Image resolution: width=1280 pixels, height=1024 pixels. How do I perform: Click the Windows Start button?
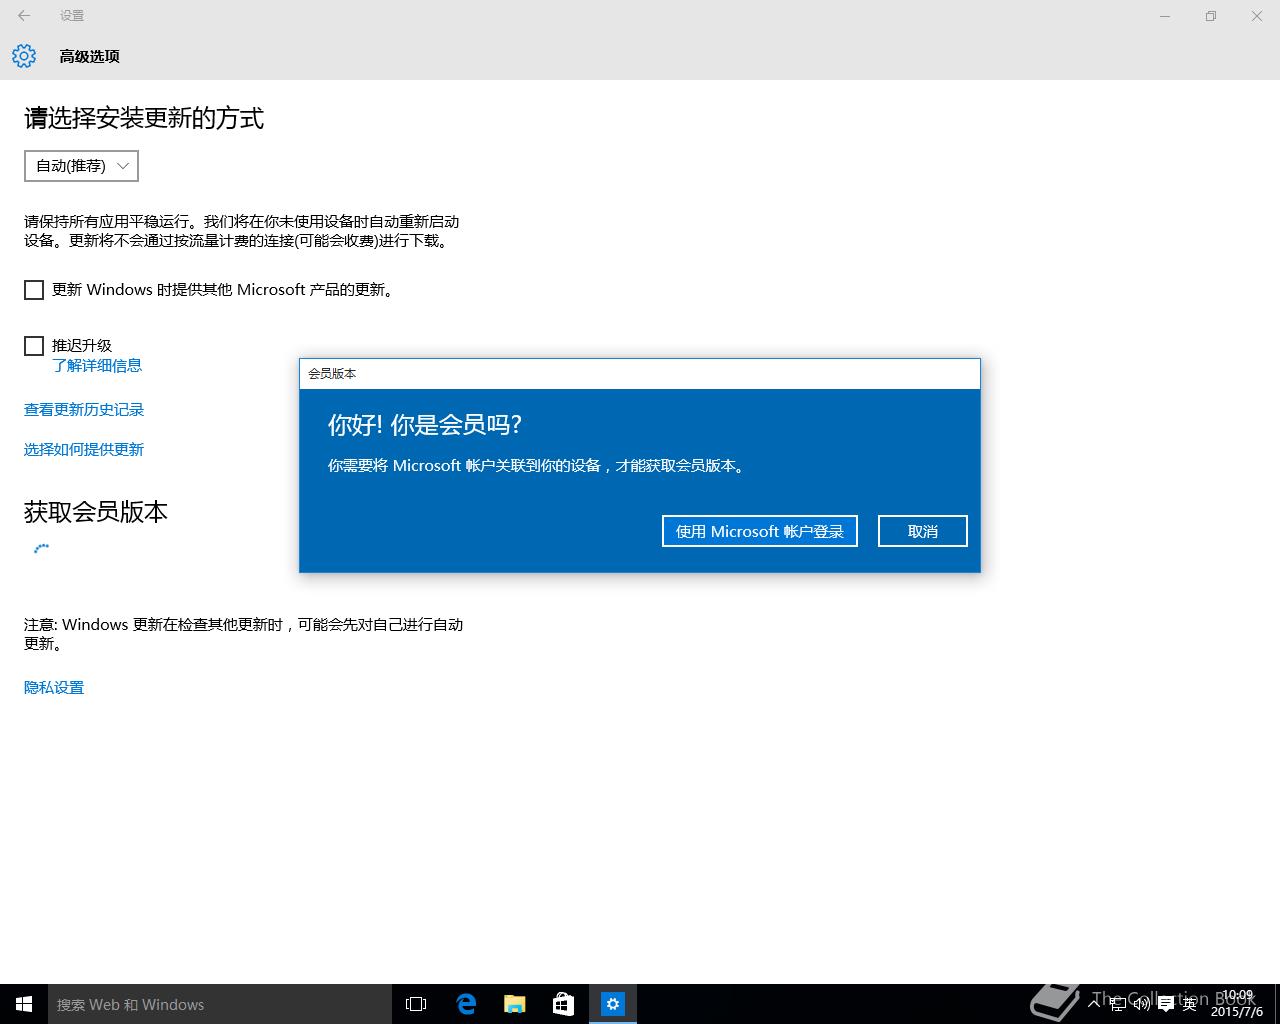pyautogui.click(x=24, y=1004)
